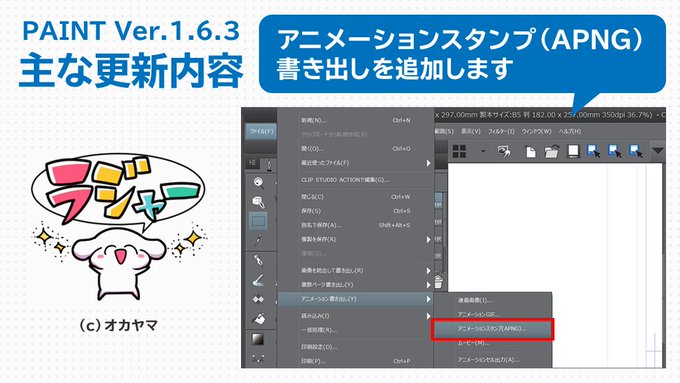Viewport: 680px width, 383px height.
Task: Select highlighted アニメーション書き出し(Y) entry
Action: click(356, 299)
